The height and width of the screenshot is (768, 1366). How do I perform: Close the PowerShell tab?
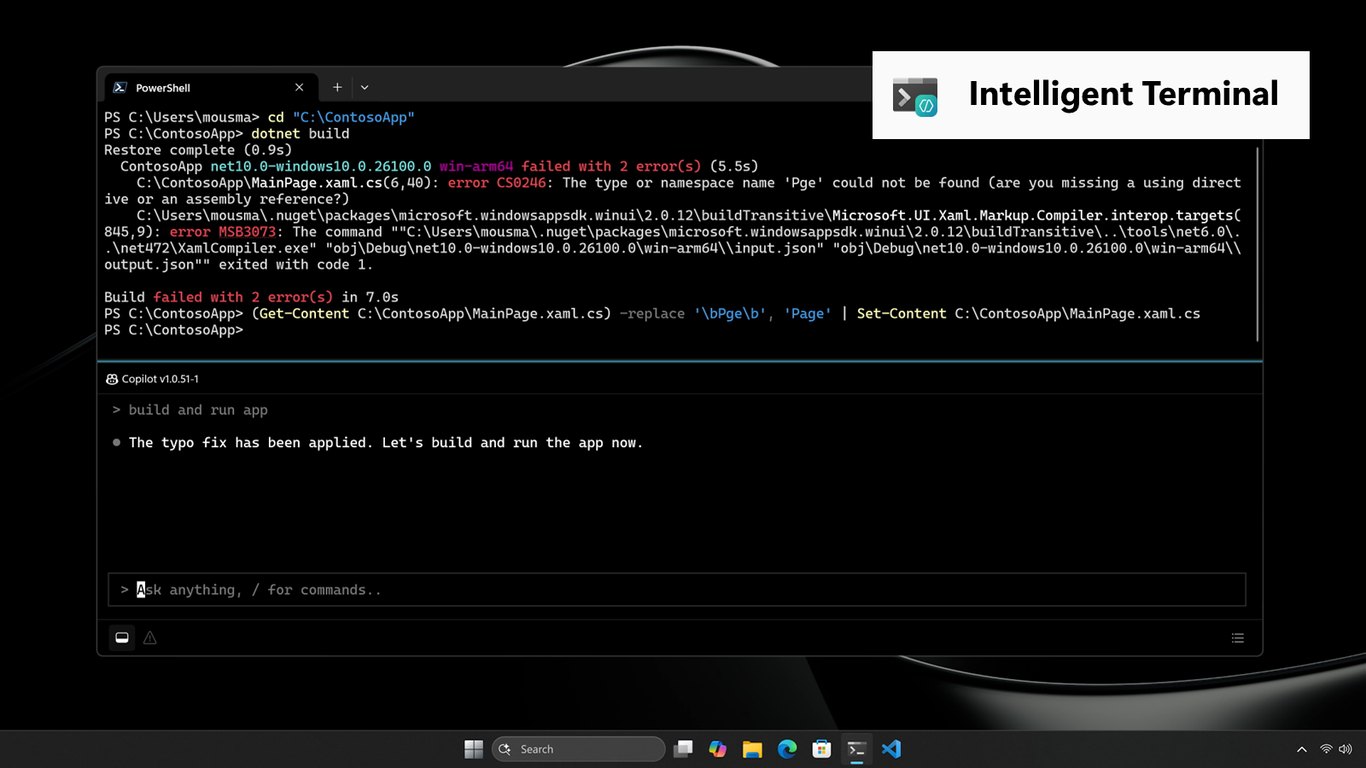click(299, 88)
